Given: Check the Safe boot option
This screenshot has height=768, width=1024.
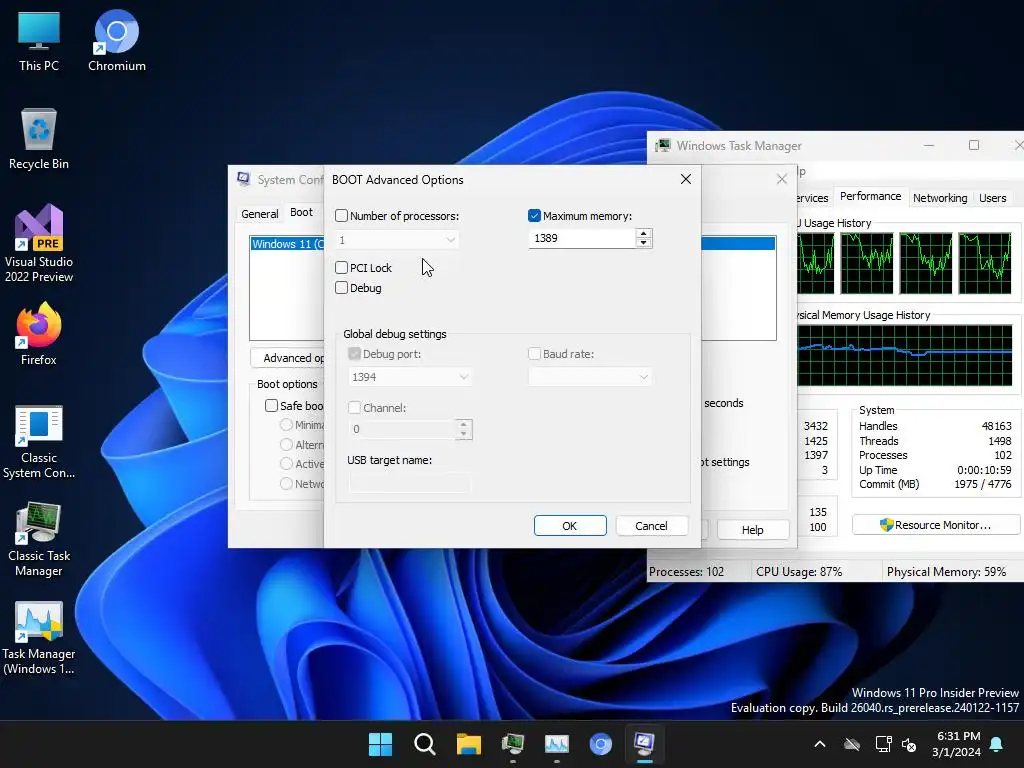Looking at the screenshot, I should [x=271, y=406].
